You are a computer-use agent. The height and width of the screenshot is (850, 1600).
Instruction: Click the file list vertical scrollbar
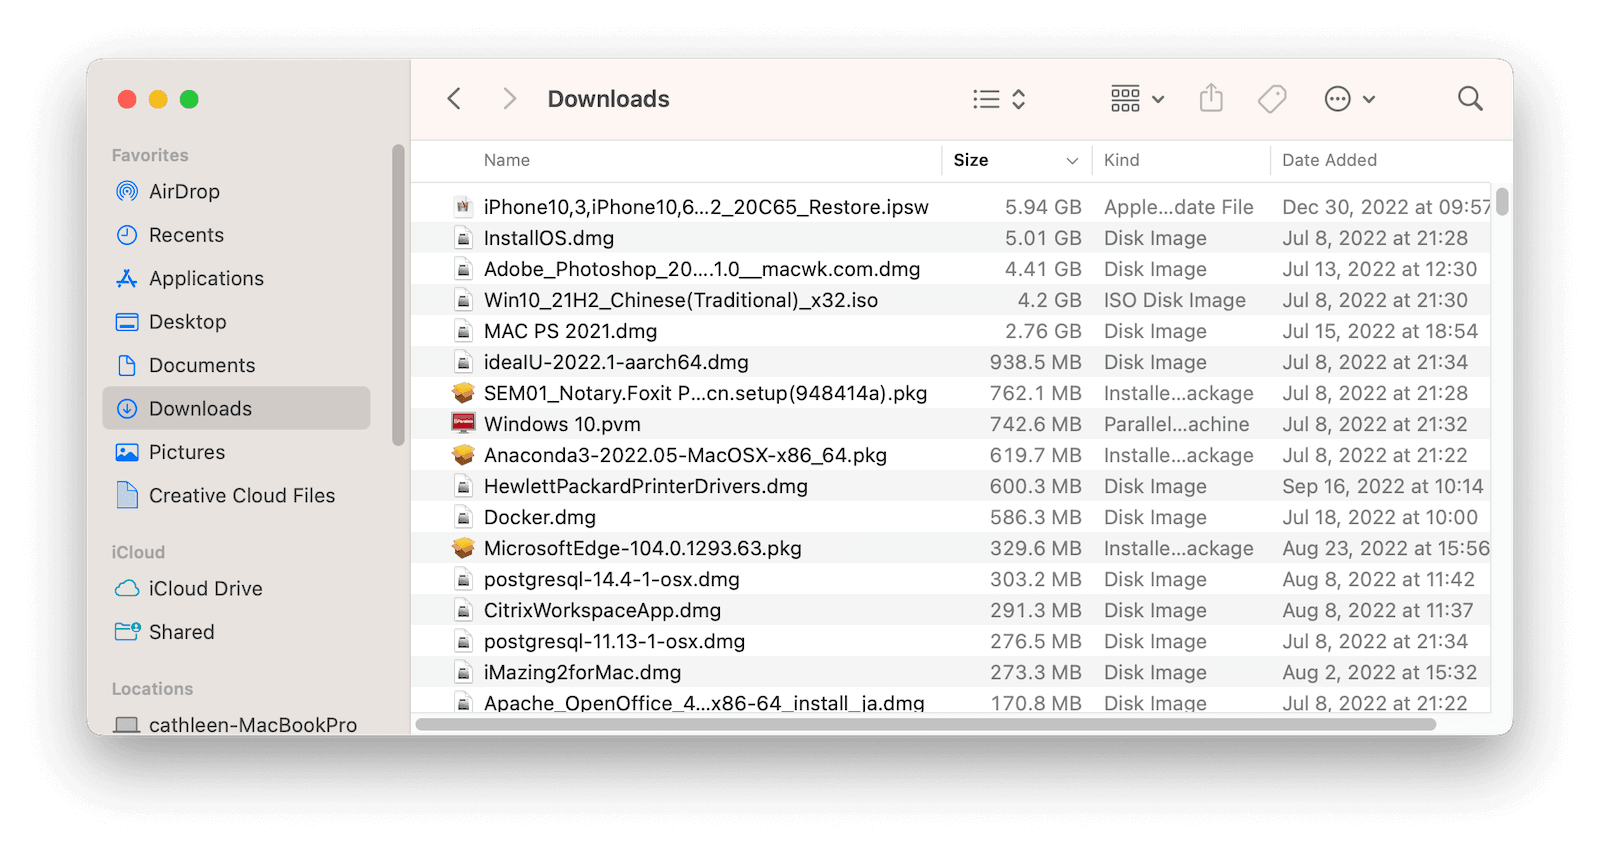1502,200
